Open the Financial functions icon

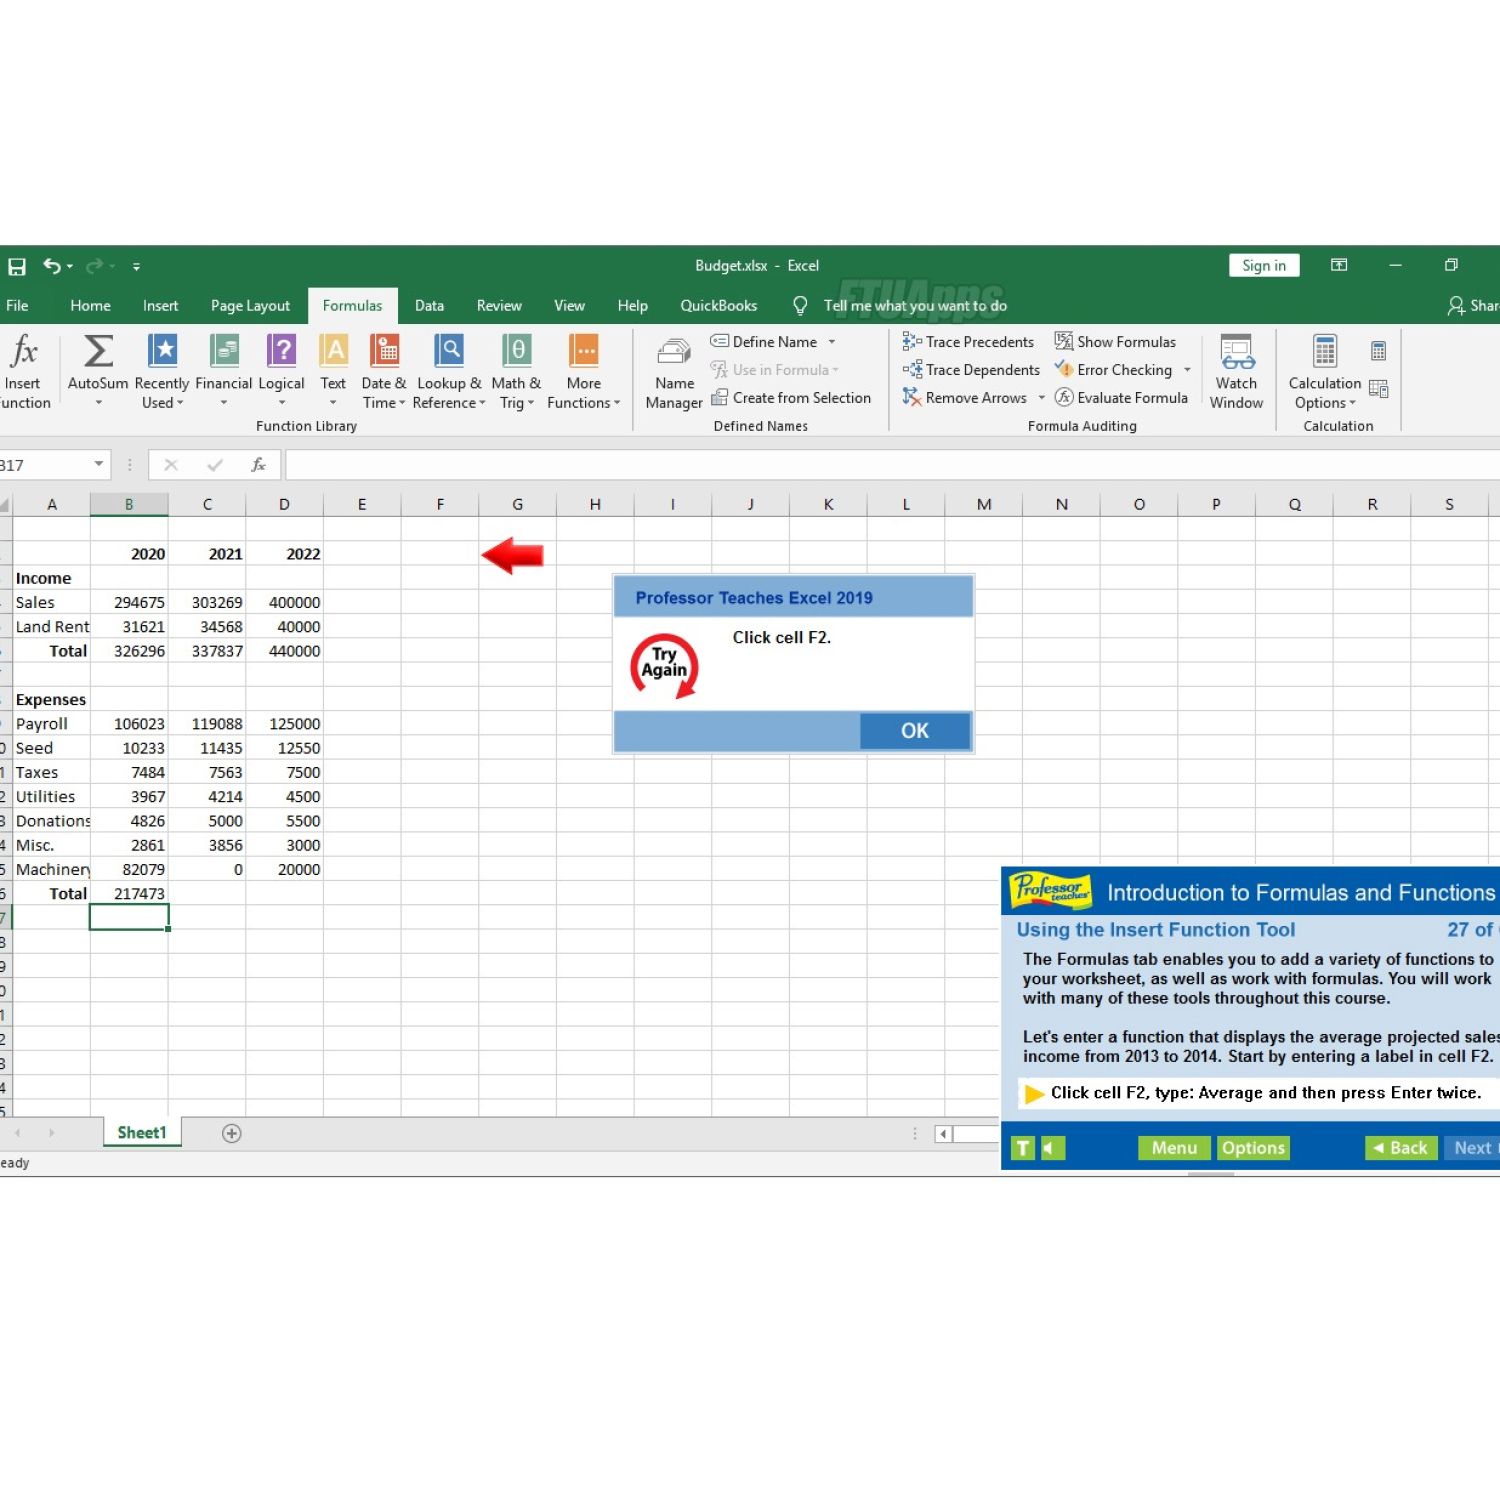tap(224, 352)
